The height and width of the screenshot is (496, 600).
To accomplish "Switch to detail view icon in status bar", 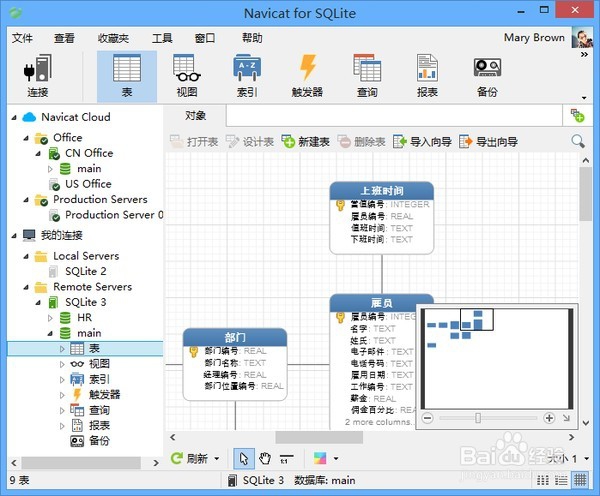I will pyautogui.click(x=561, y=480).
